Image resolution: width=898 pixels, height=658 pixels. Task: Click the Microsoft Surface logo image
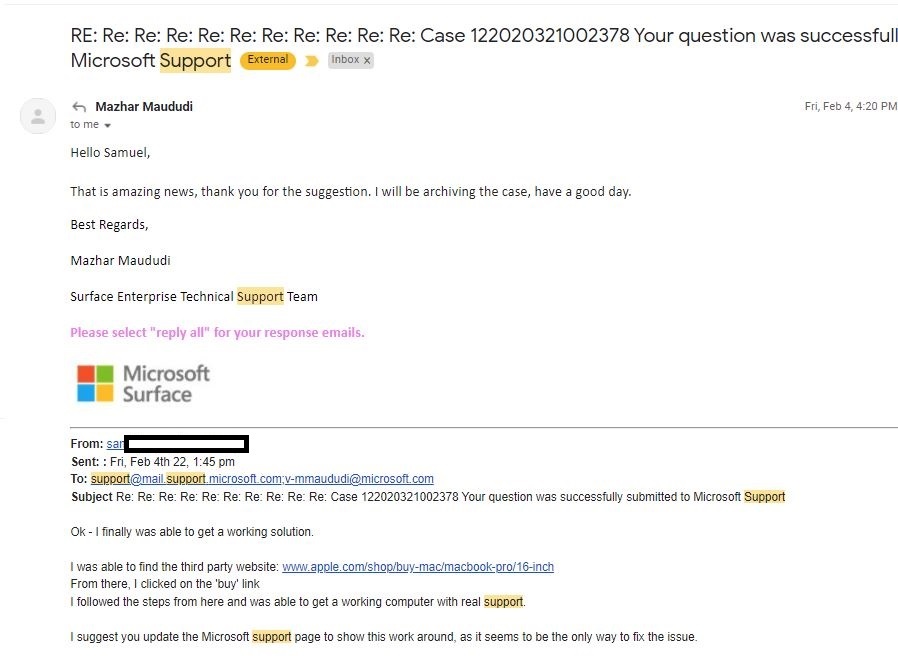pyautogui.click(x=143, y=383)
